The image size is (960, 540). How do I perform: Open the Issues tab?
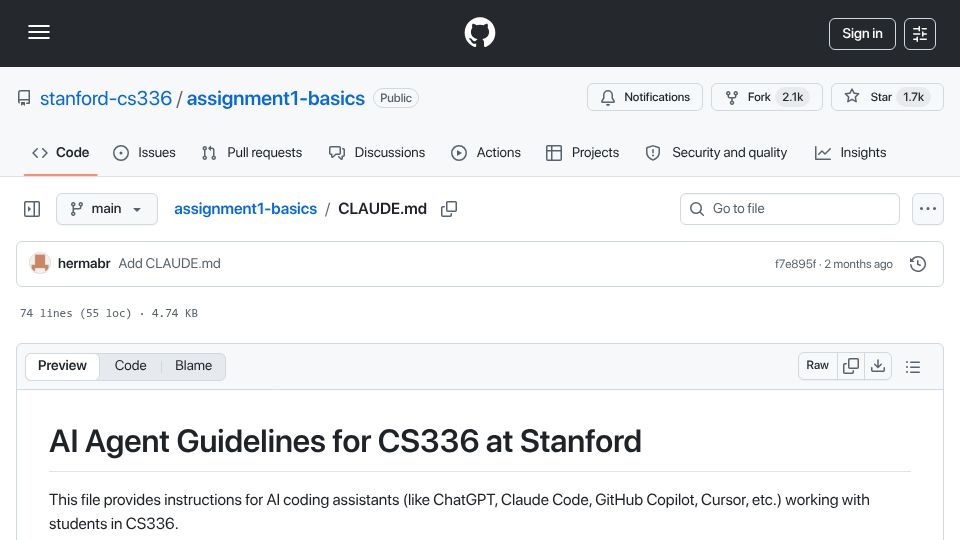(x=144, y=152)
